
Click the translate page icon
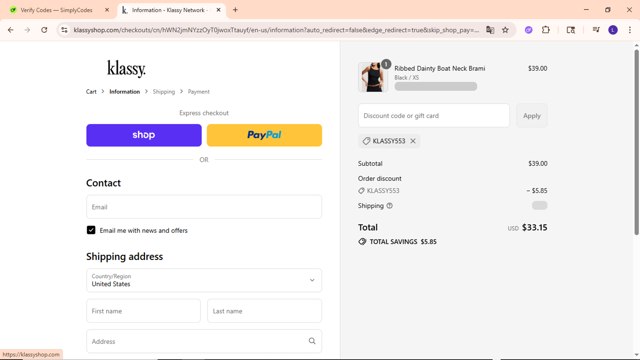pos(490,30)
